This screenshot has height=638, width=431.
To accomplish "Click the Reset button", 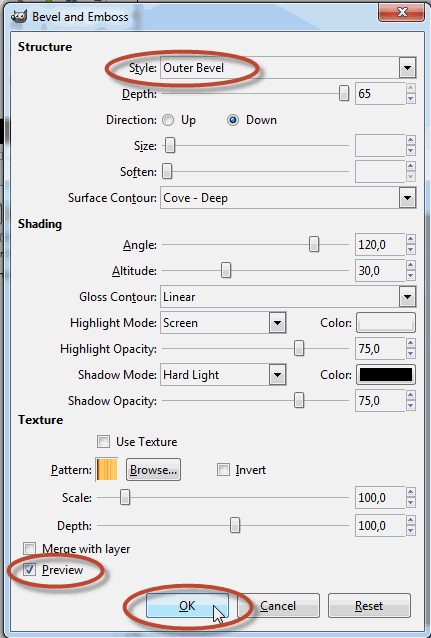I will 369,606.
